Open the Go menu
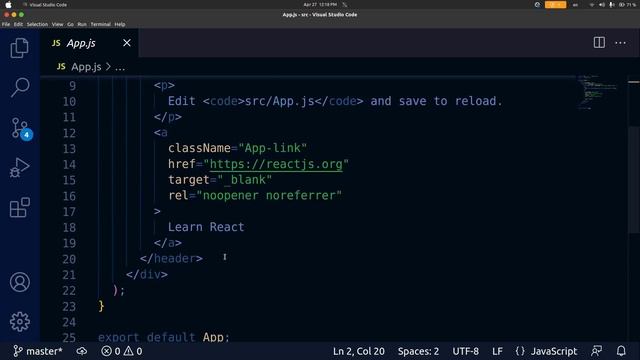The image size is (640, 360). pyautogui.click(x=70, y=24)
